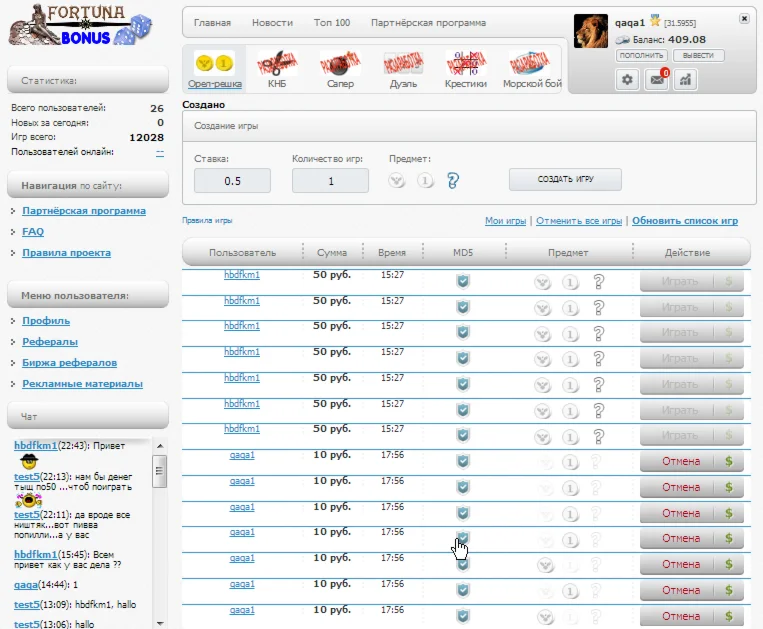
Task: Click the chat scrollbar up arrow
Action: tap(159, 444)
